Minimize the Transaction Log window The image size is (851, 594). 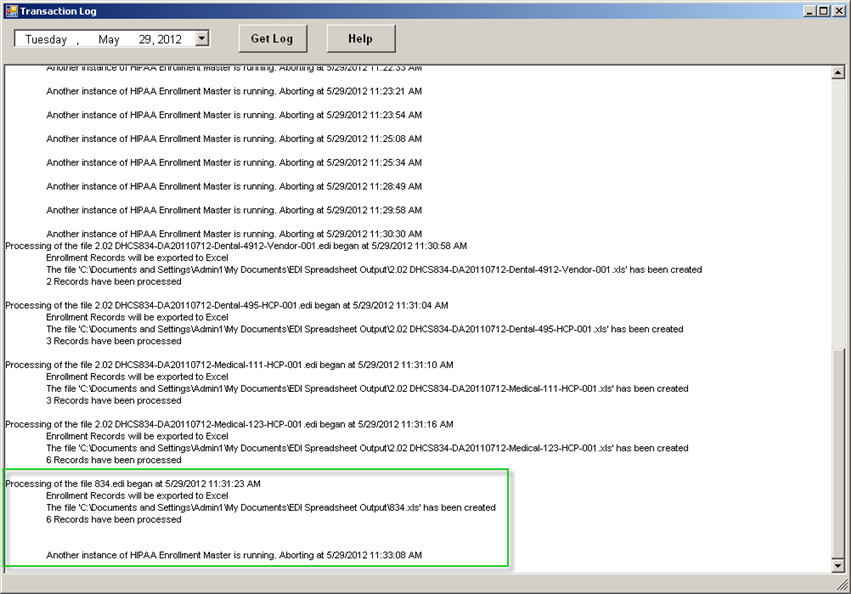tap(810, 11)
